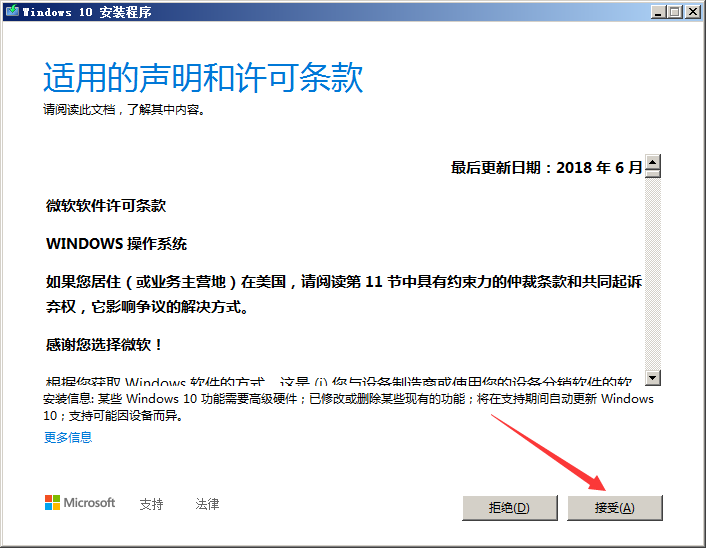The height and width of the screenshot is (548, 706).
Task: Click the 安装信息 notice text
Action: [x=348, y=406]
